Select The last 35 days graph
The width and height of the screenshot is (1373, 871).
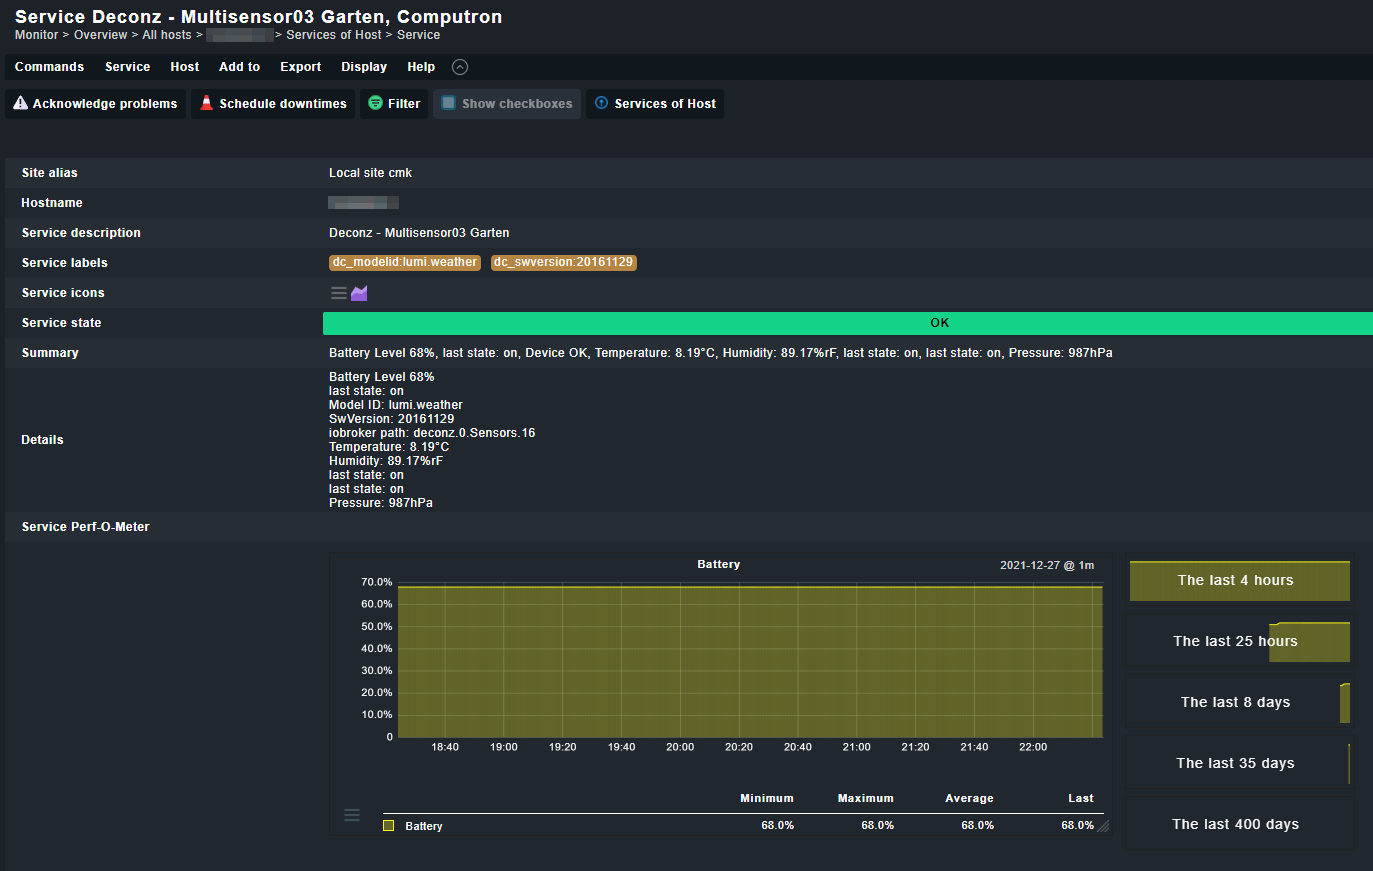pos(1240,764)
